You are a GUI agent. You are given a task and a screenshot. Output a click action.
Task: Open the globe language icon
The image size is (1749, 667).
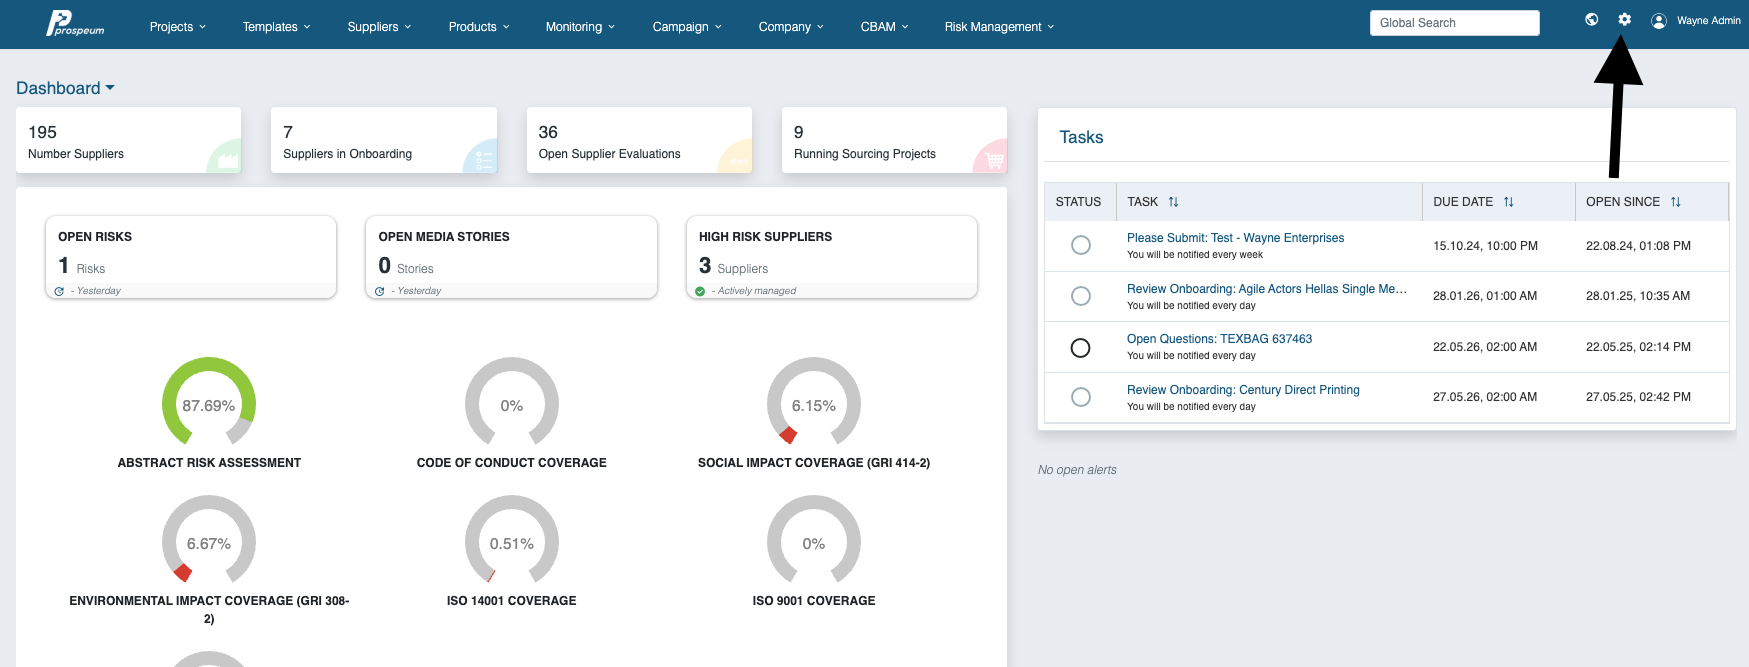pyautogui.click(x=1592, y=19)
